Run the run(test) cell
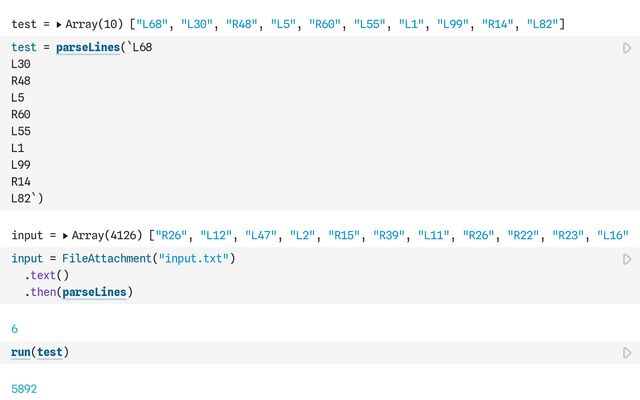 coord(627,352)
